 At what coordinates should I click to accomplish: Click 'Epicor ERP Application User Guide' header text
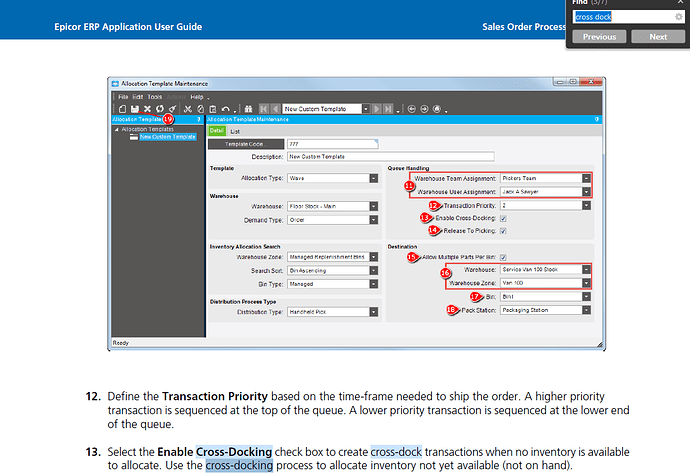pyautogui.click(x=128, y=27)
